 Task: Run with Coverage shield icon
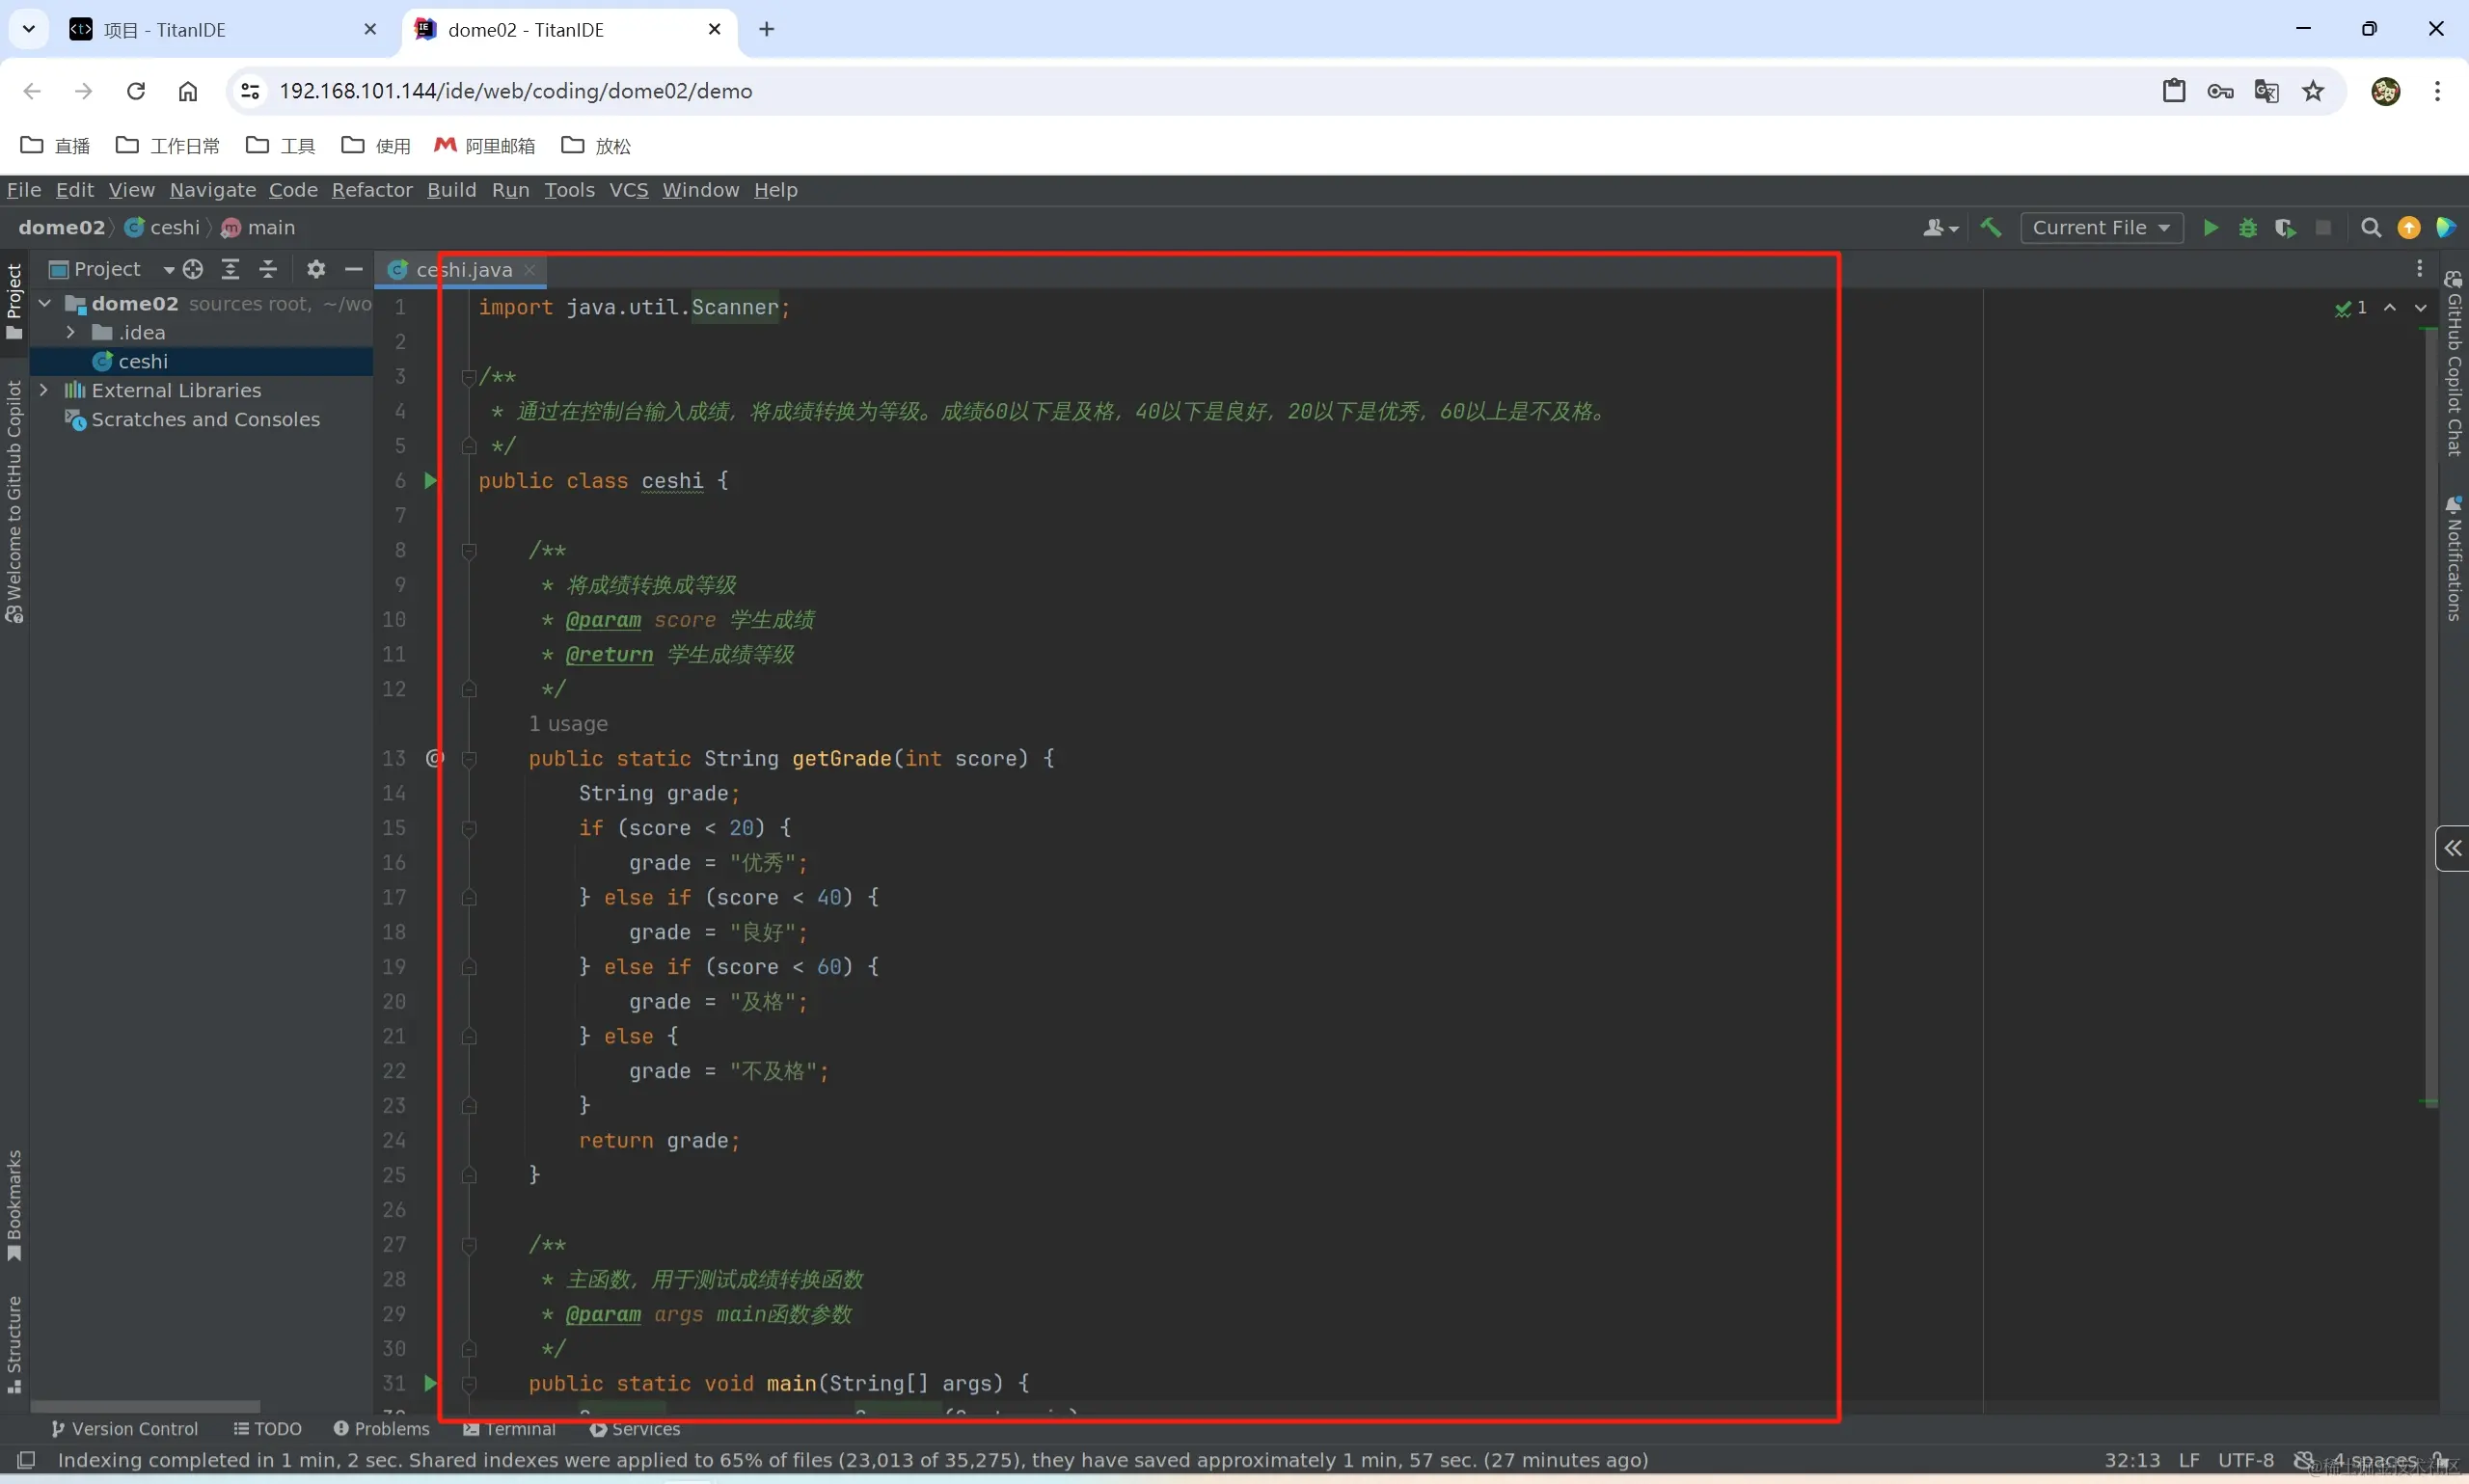pyautogui.click(x=2285, y=228)
